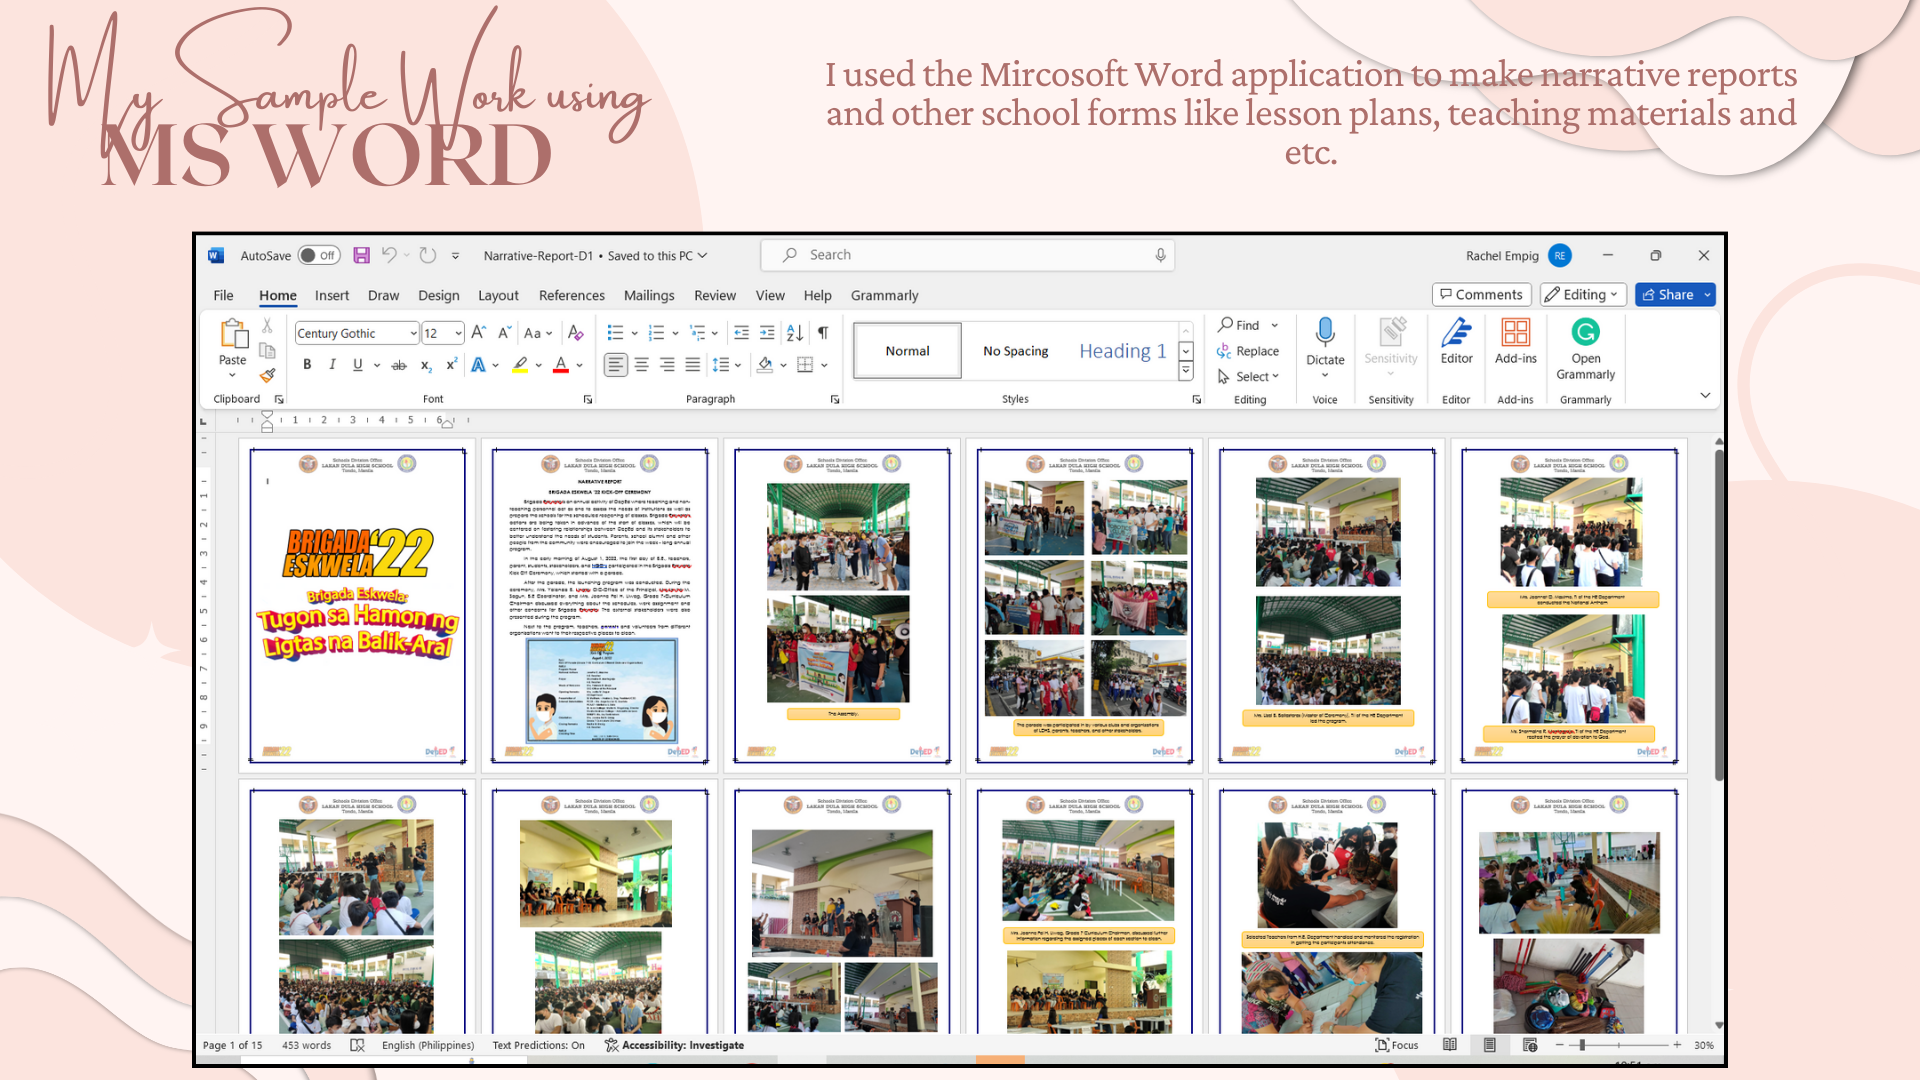Click the Open Grammarly icon

point(1585,333)
